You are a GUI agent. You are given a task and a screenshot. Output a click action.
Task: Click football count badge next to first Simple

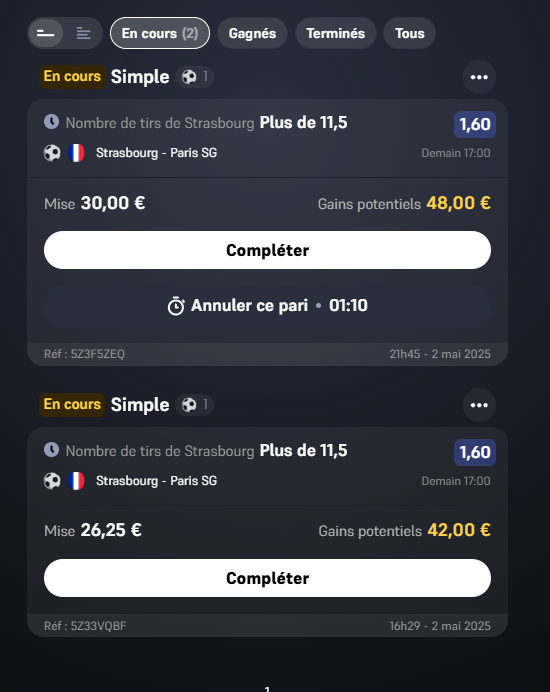tap(195, 77)
